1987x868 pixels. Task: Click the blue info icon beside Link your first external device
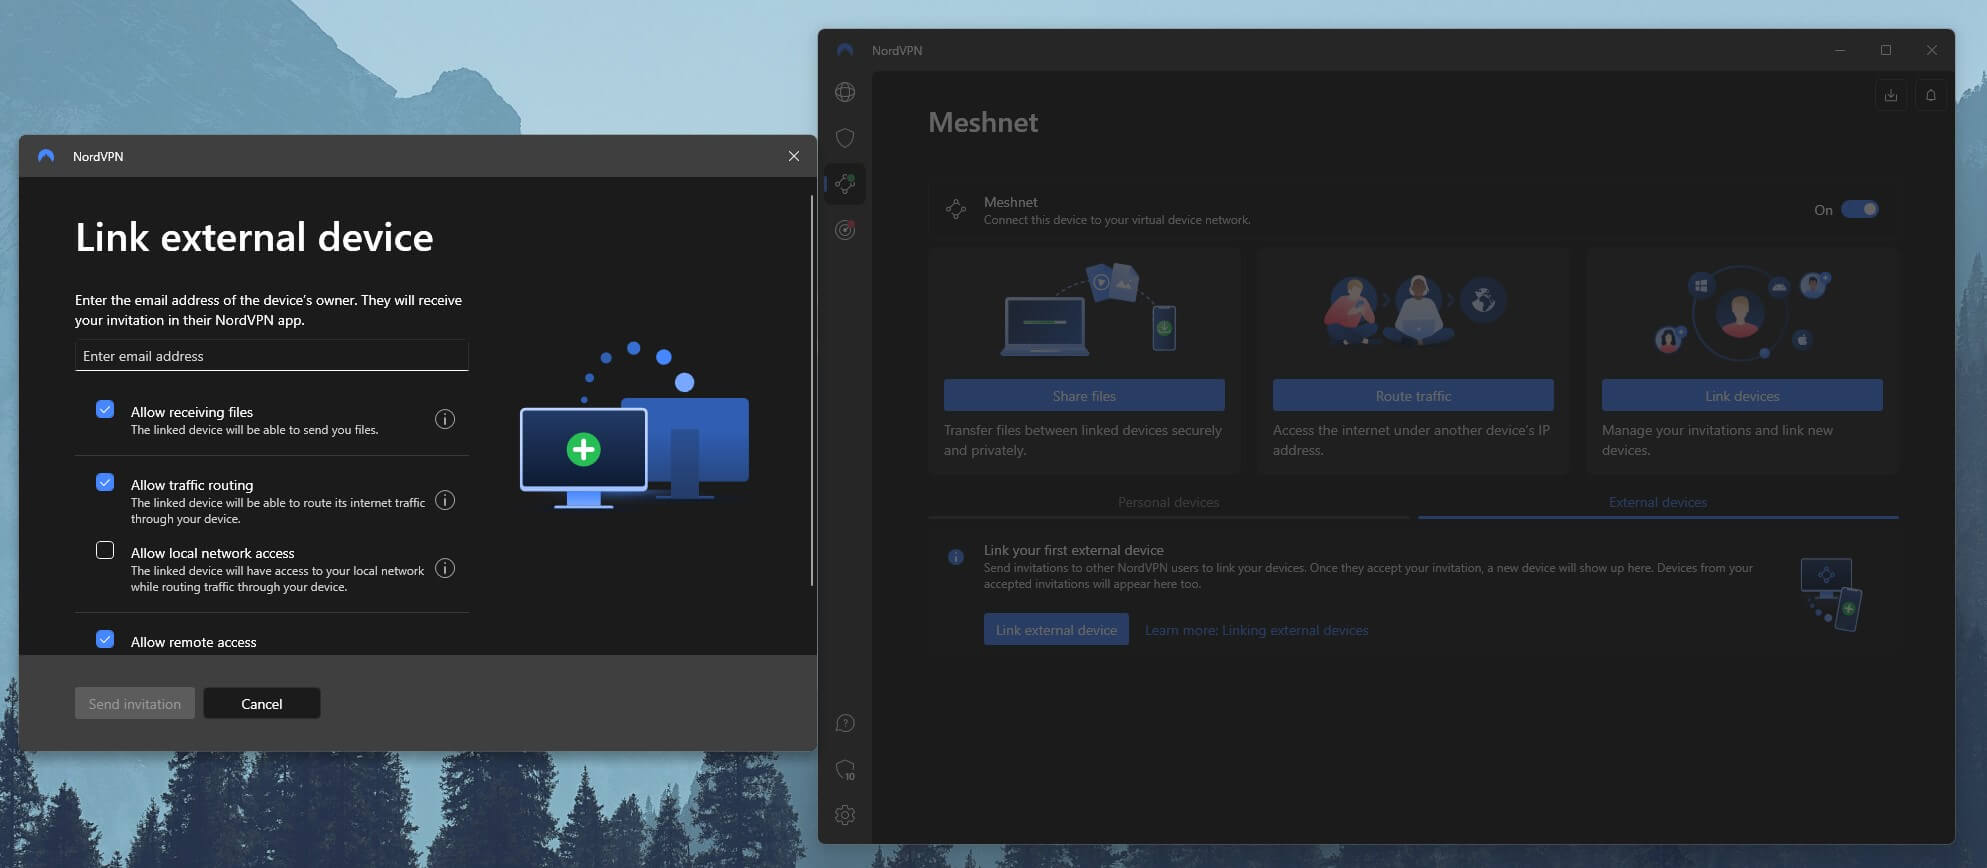pyautogui.click(x=956, y=557)
